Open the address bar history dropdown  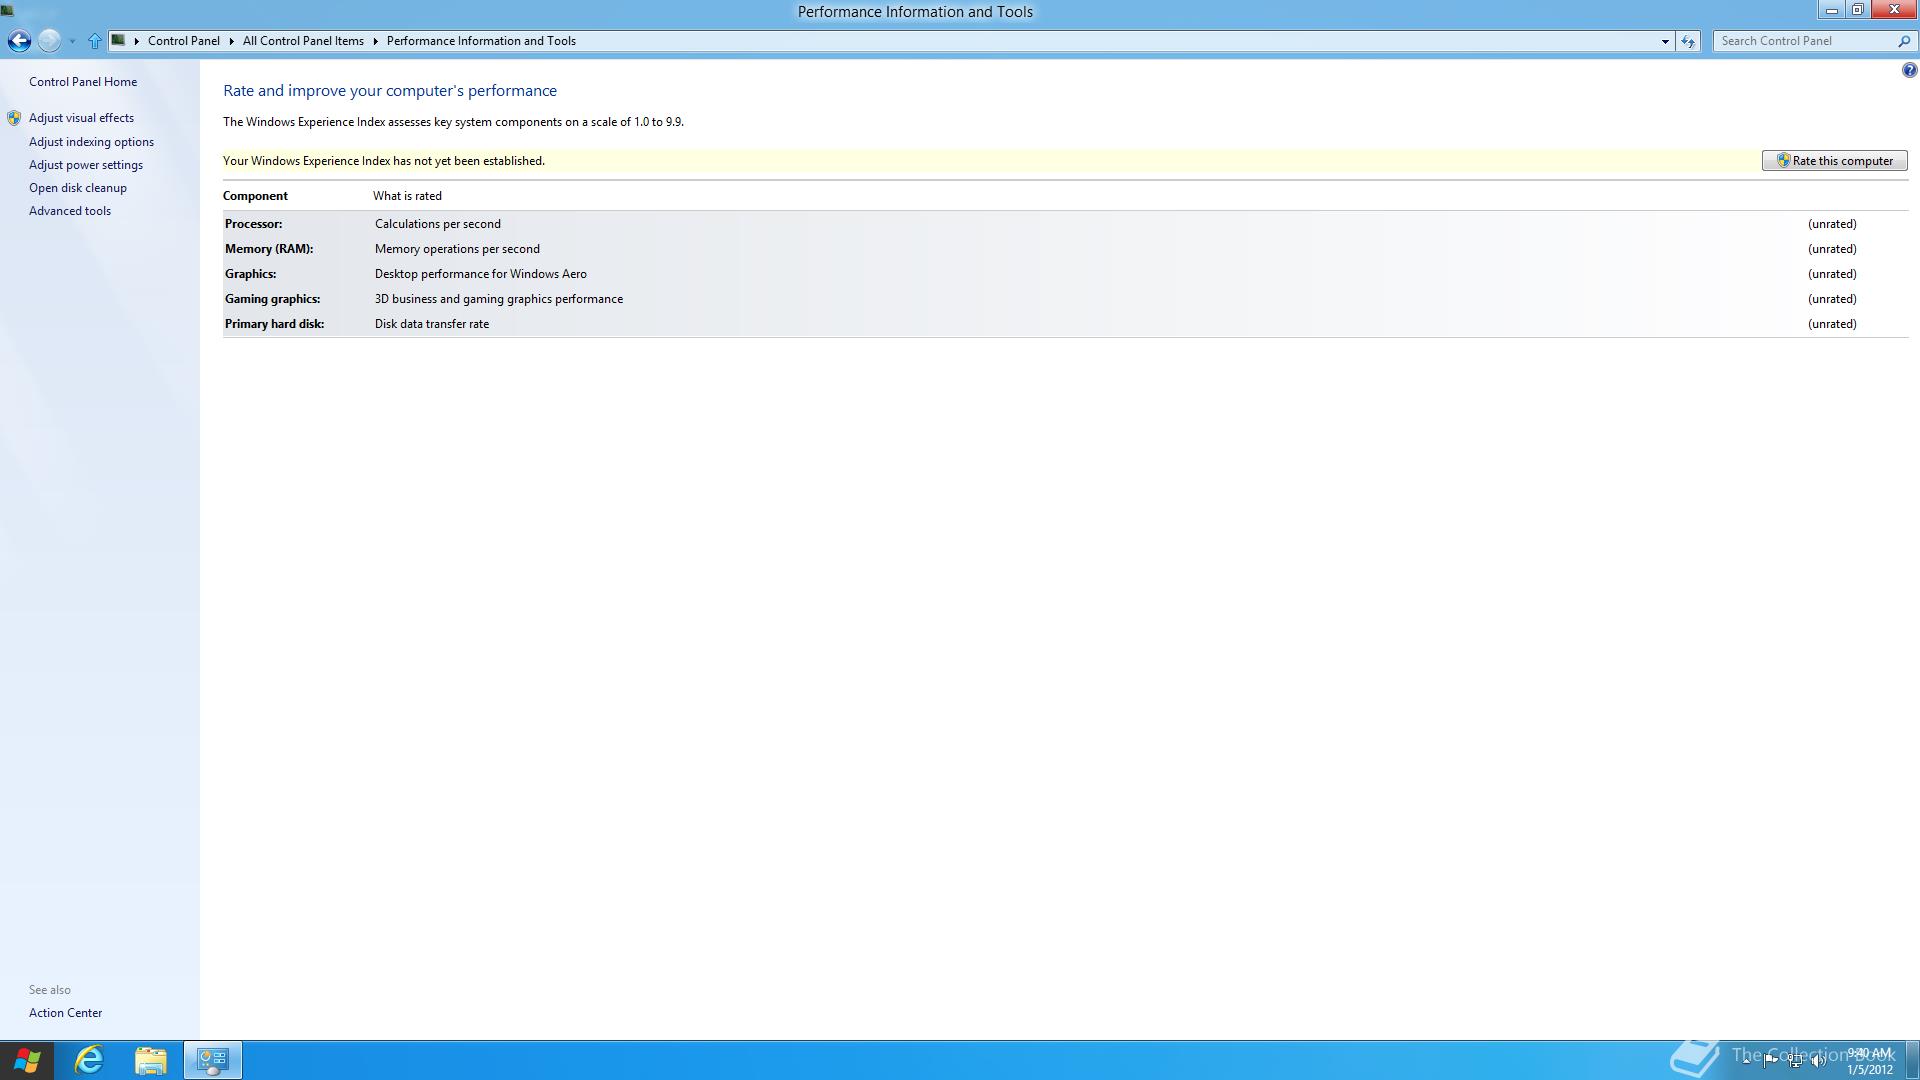coord(1665,41)
